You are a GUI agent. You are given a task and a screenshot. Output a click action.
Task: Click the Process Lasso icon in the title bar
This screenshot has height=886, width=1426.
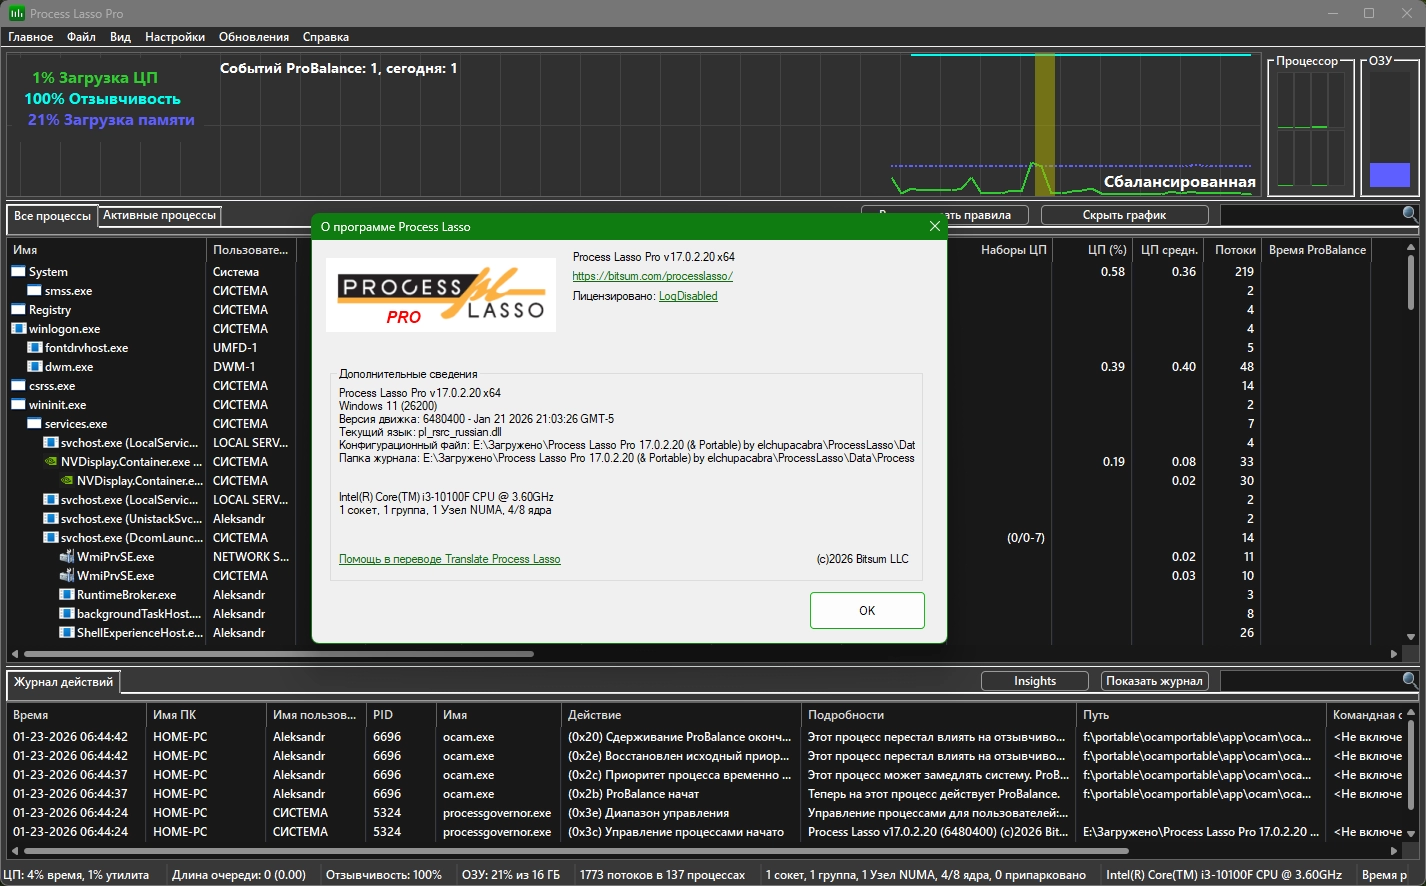16,13
